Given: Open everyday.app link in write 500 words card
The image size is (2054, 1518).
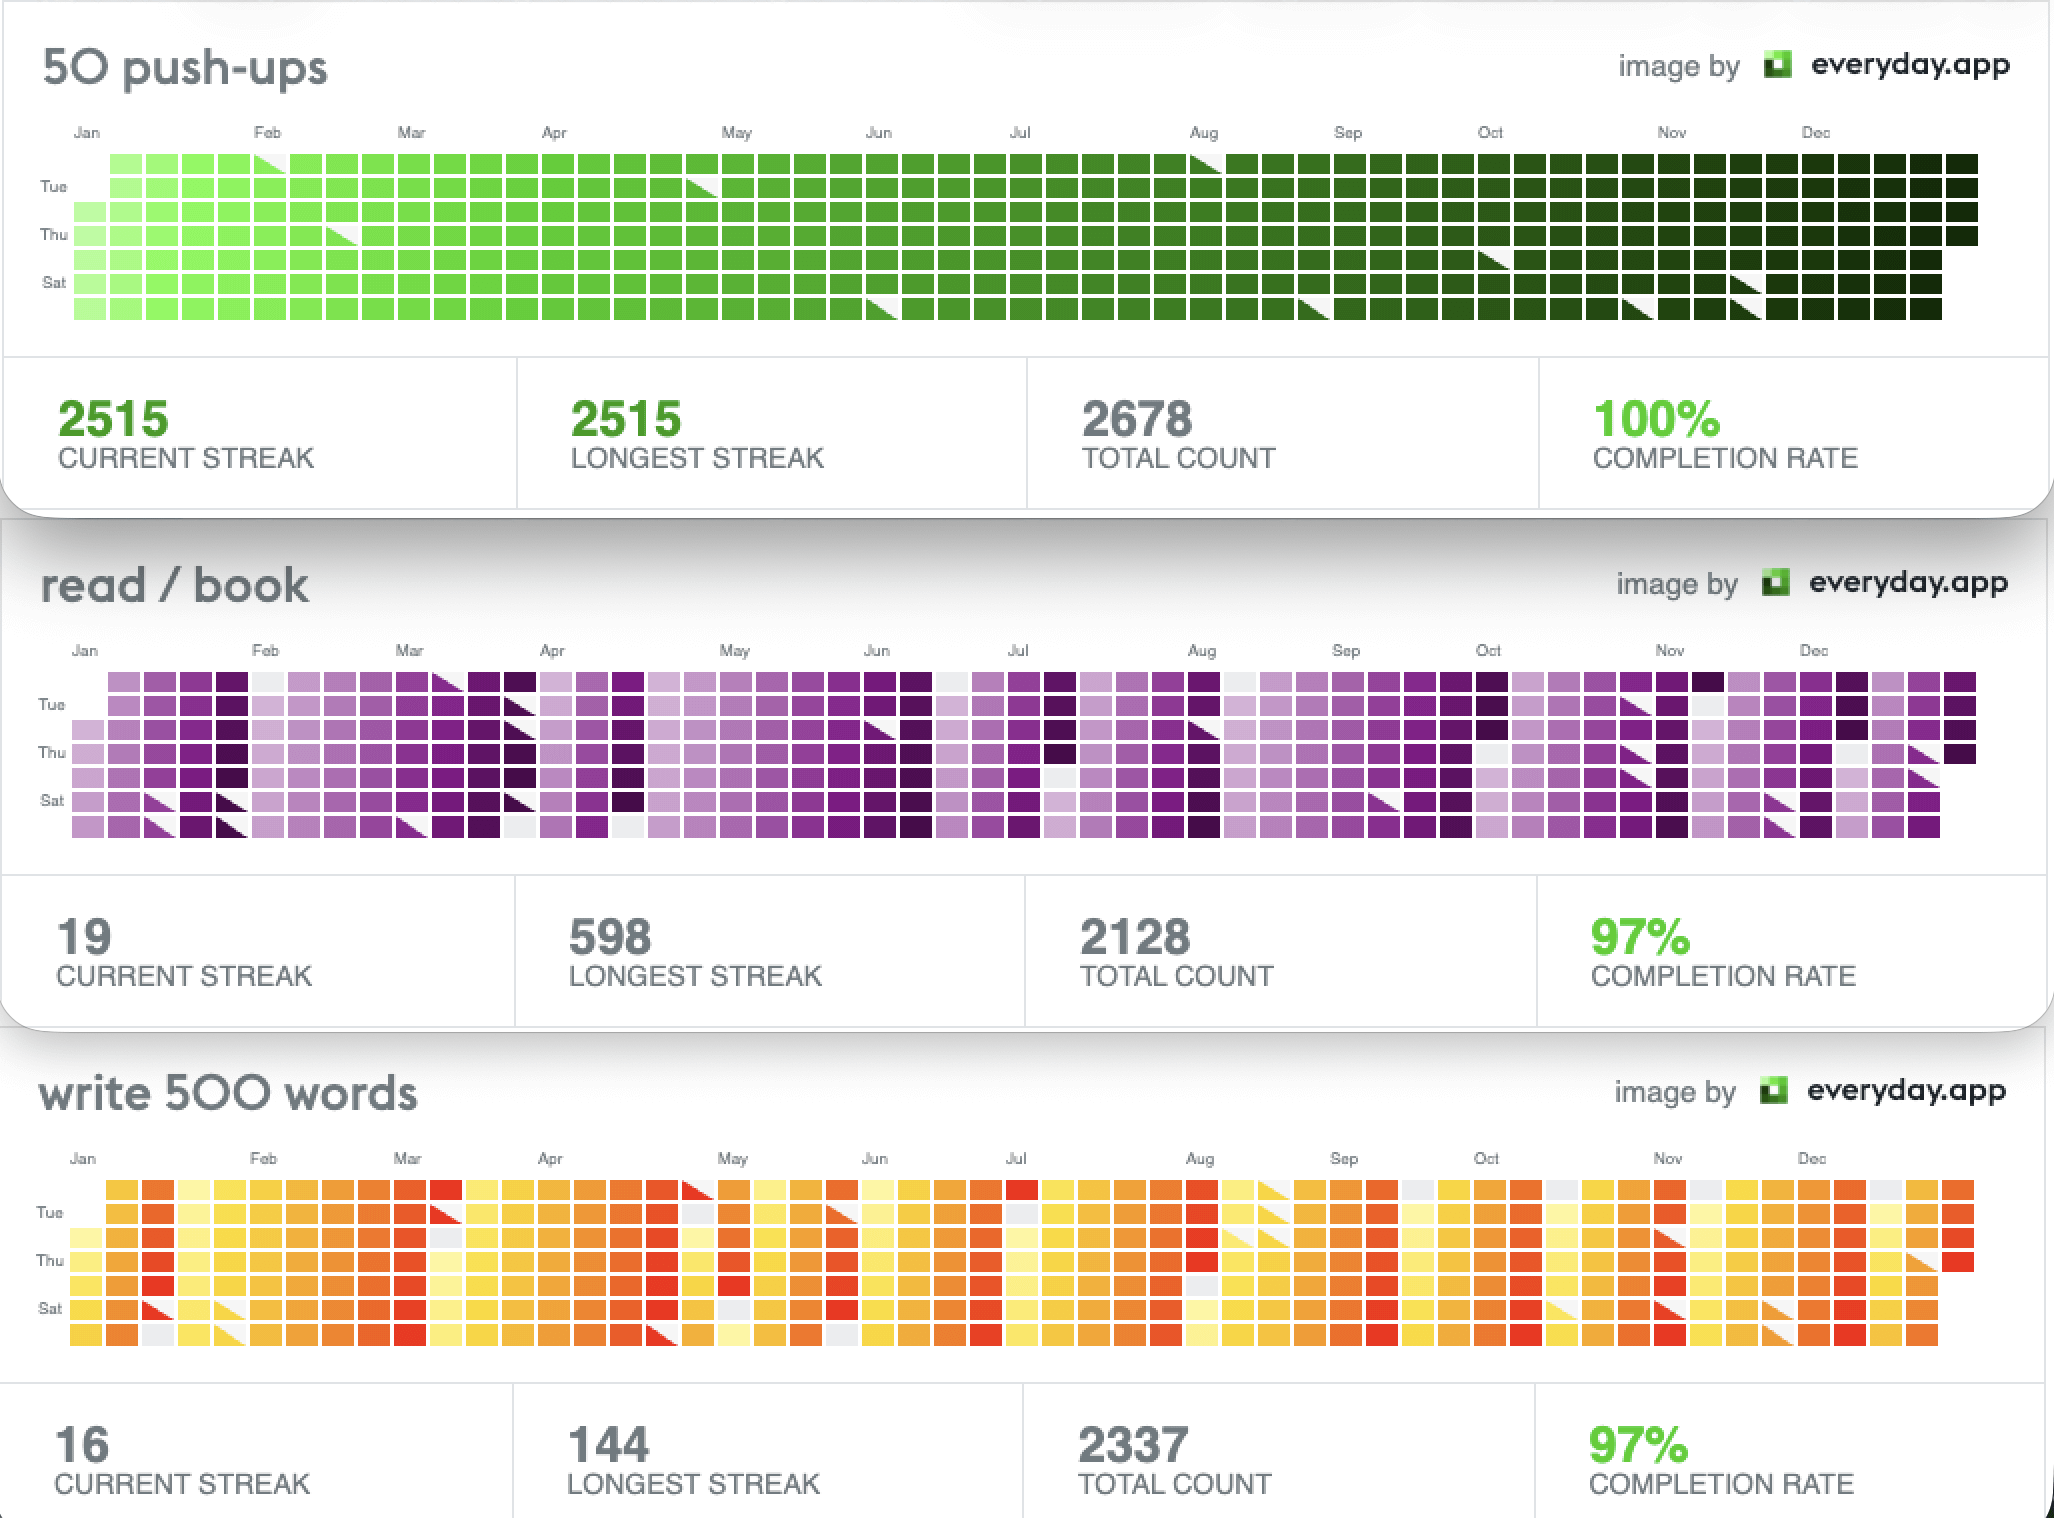Looking at the screenshot, I should (x=1906, y=1091).
